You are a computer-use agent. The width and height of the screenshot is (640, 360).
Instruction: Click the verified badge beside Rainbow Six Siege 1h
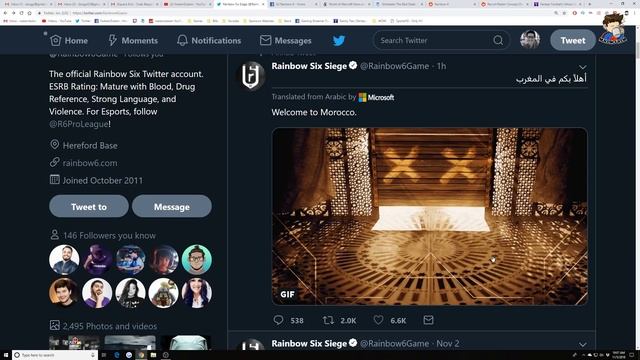[353, 65]
